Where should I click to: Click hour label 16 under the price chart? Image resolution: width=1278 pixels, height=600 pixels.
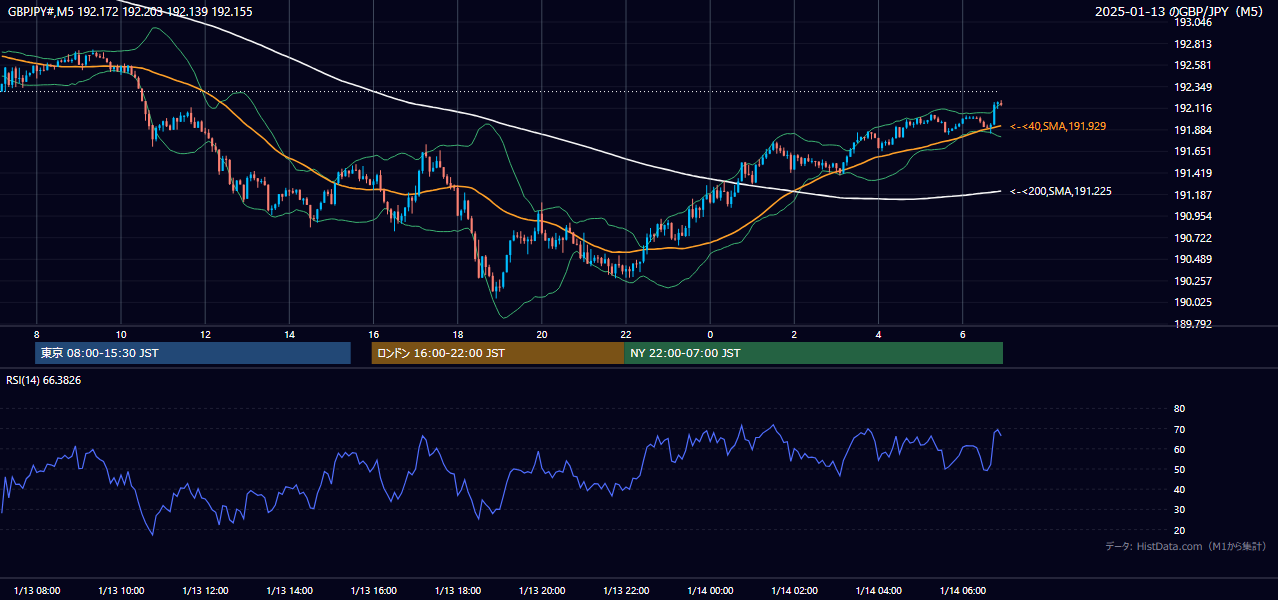coord(373,334)
